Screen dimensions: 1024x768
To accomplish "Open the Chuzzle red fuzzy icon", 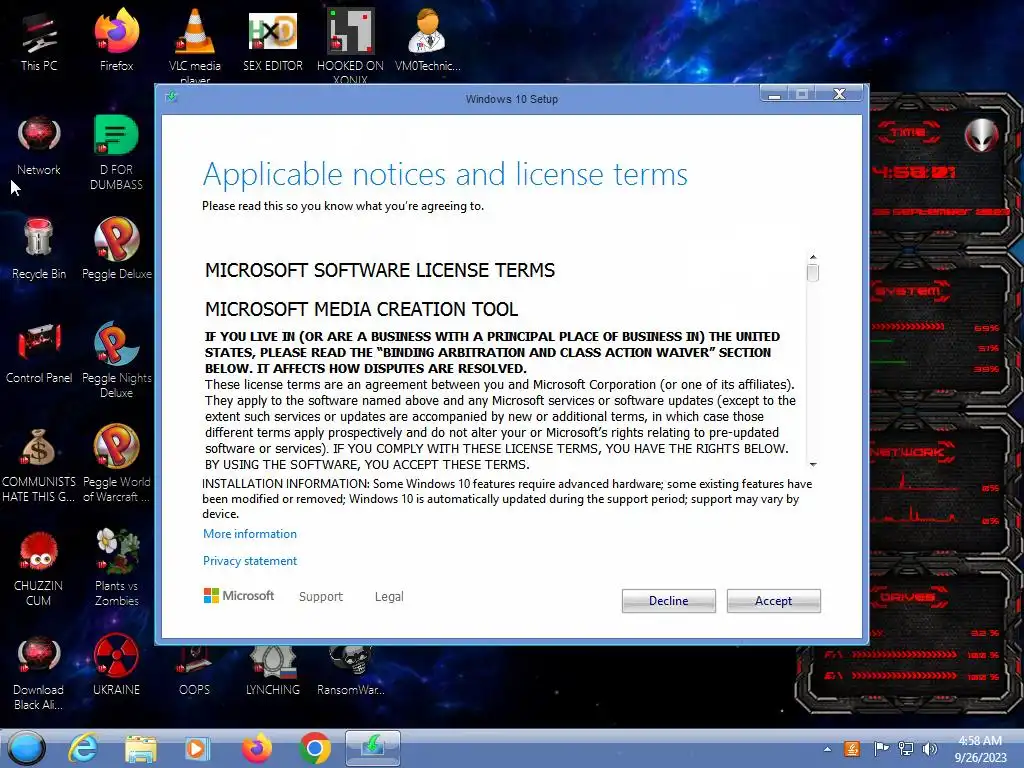I will click(39, 568).
